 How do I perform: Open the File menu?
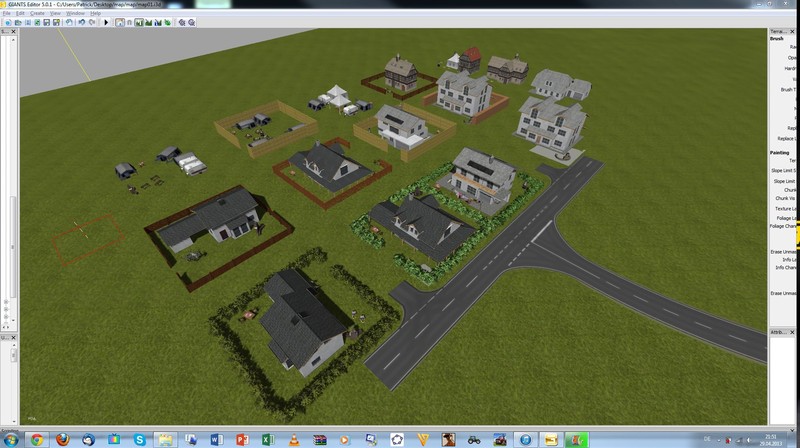coord(7,13)
